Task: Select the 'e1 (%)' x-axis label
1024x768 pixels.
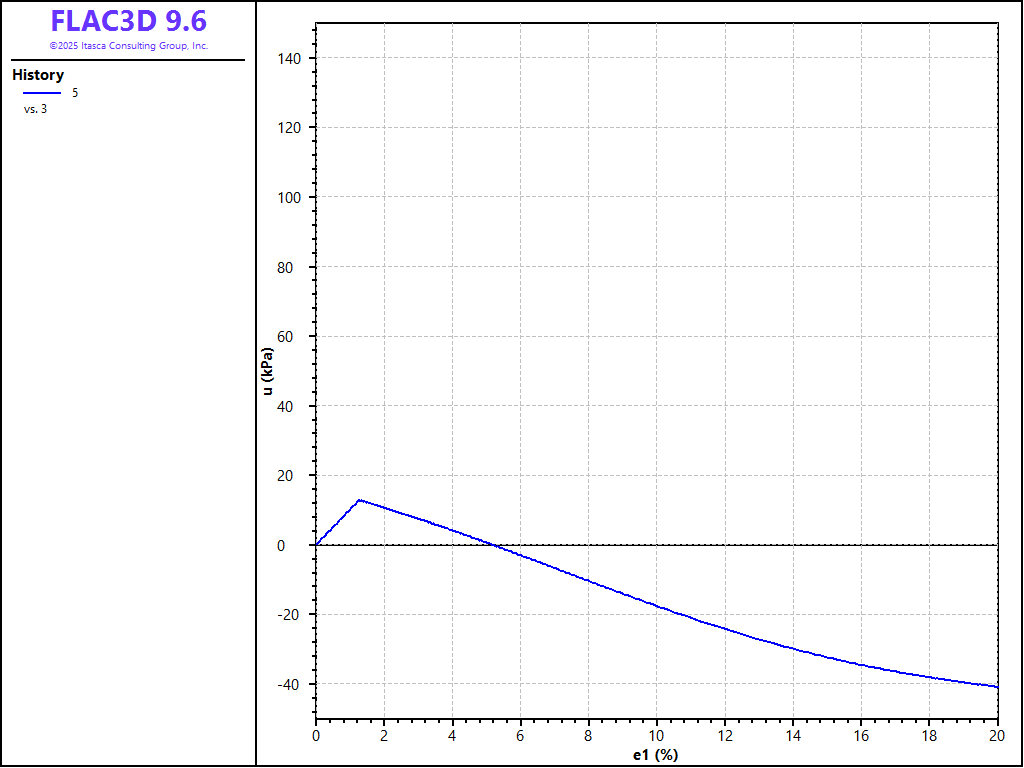Action: point(656,754)
